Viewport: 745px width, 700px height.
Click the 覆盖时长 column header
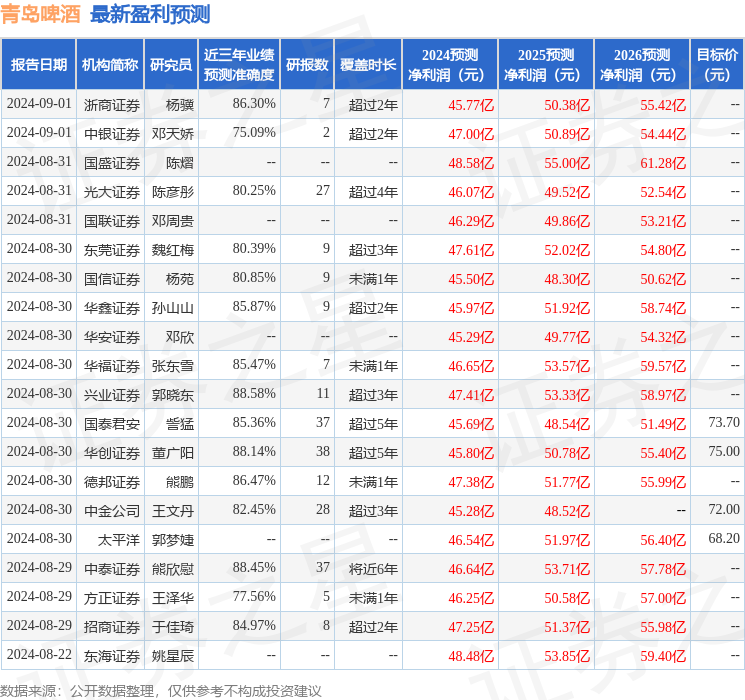coord(368,65)
